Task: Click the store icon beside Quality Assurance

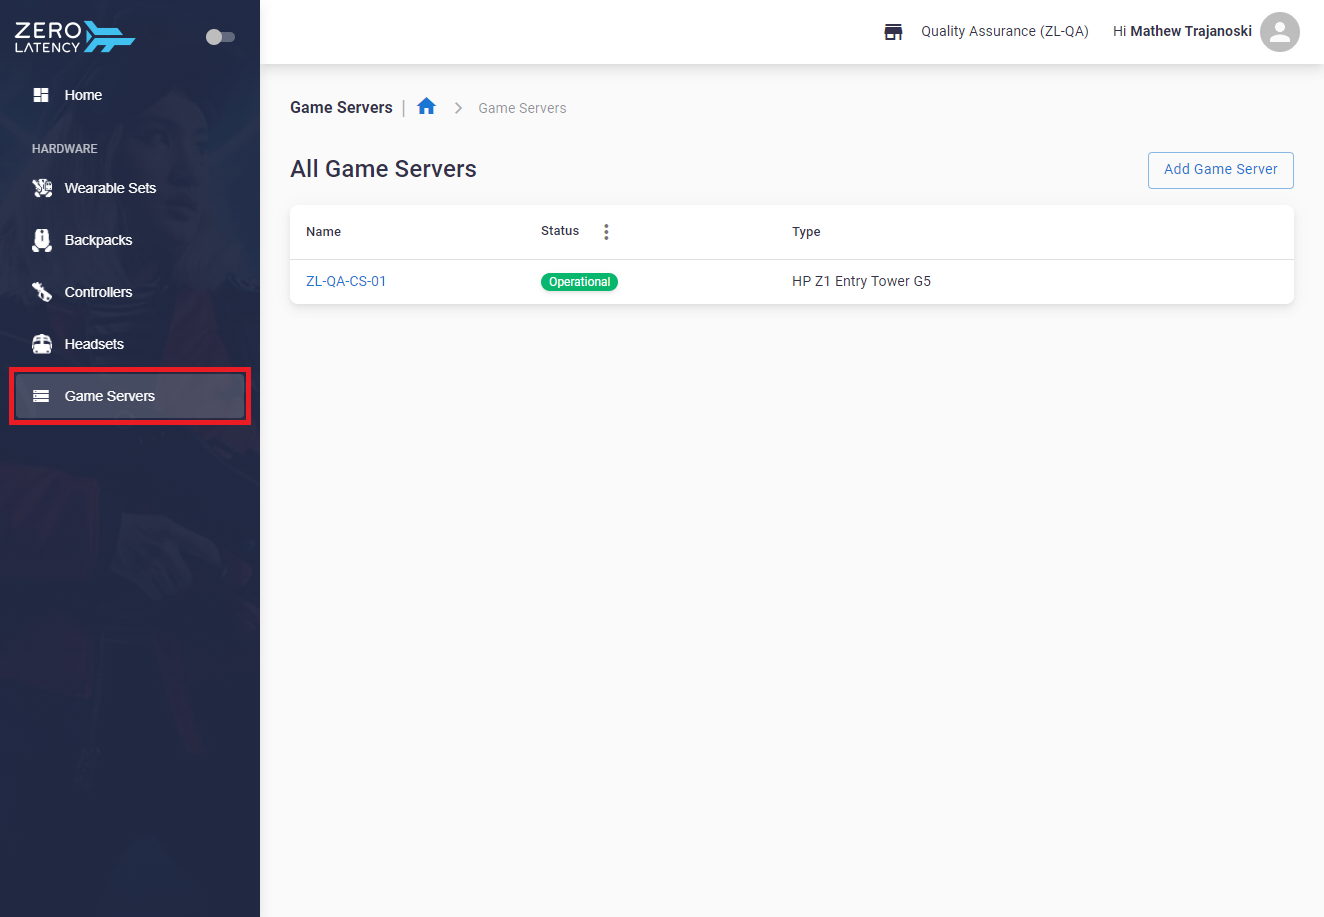Action: click(x=893, y=32)
